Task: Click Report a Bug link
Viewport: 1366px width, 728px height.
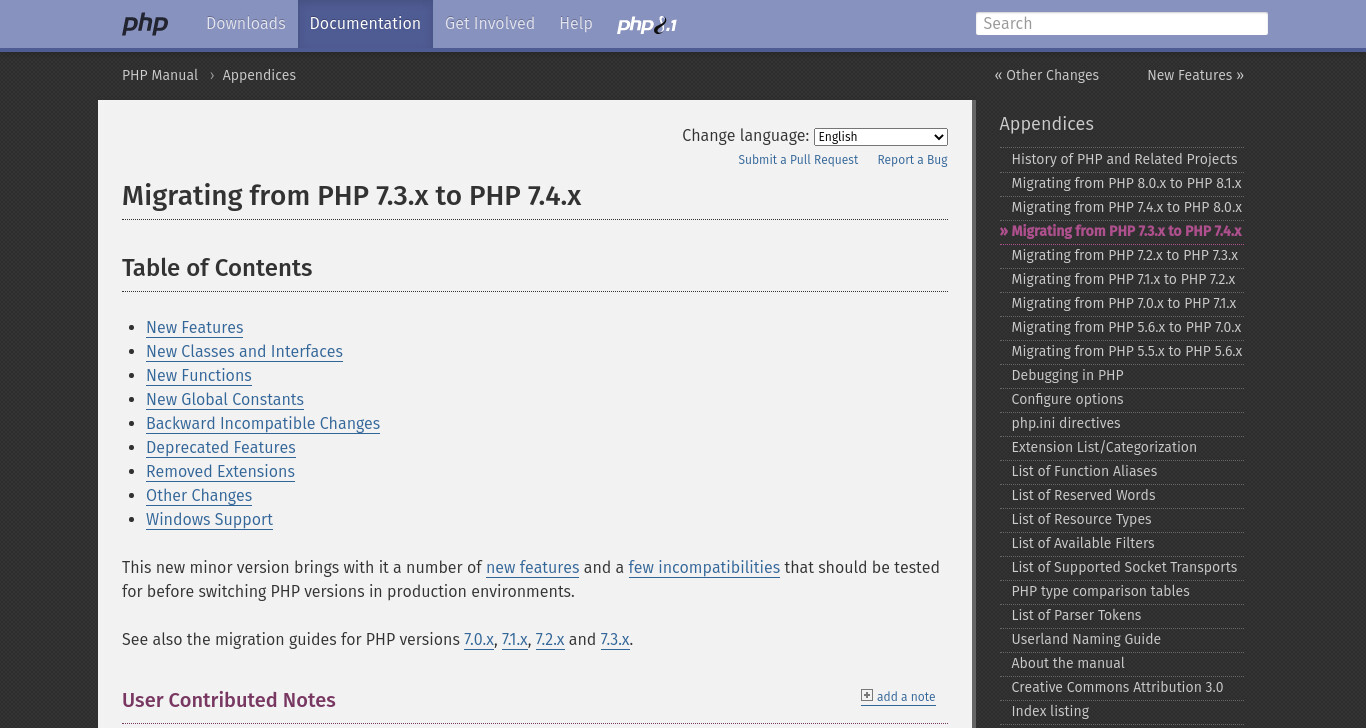Action: coord(912,160)
